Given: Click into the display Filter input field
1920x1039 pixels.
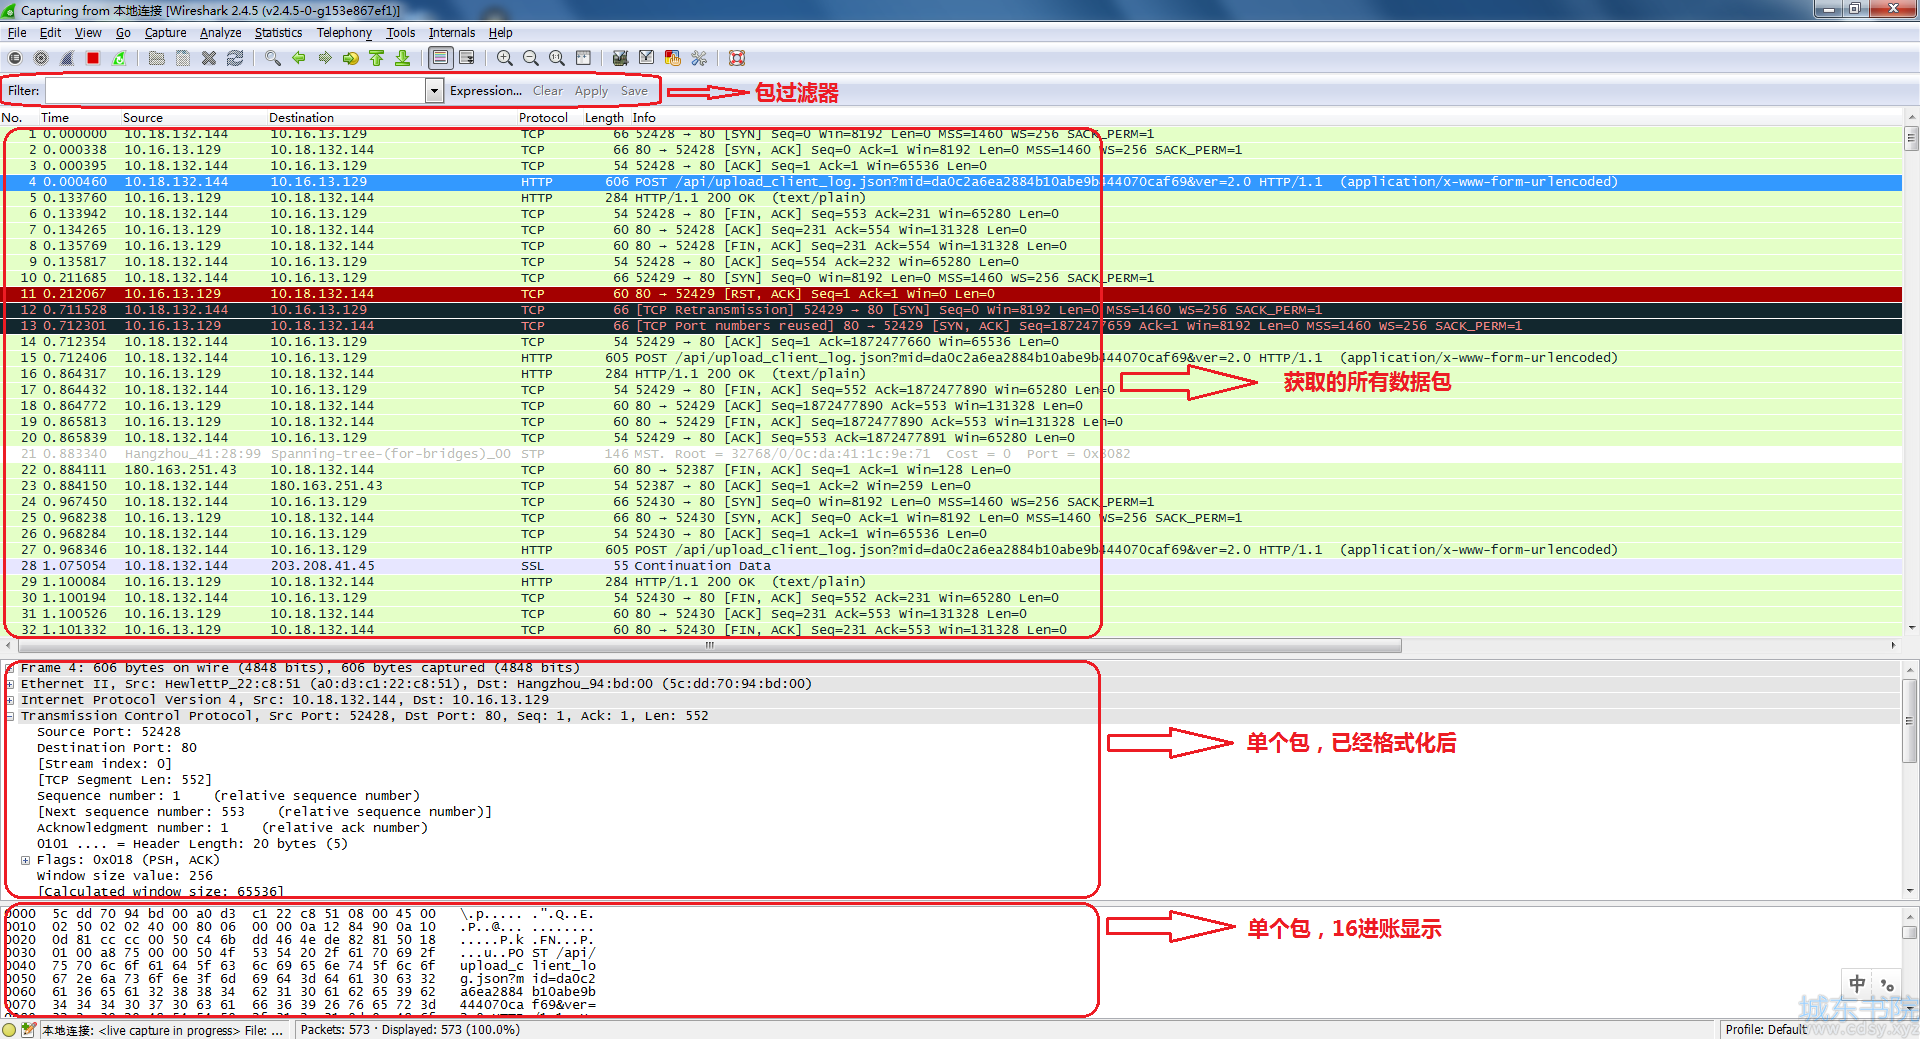Looking at the screenshot, I should click(x=236, y=91).
